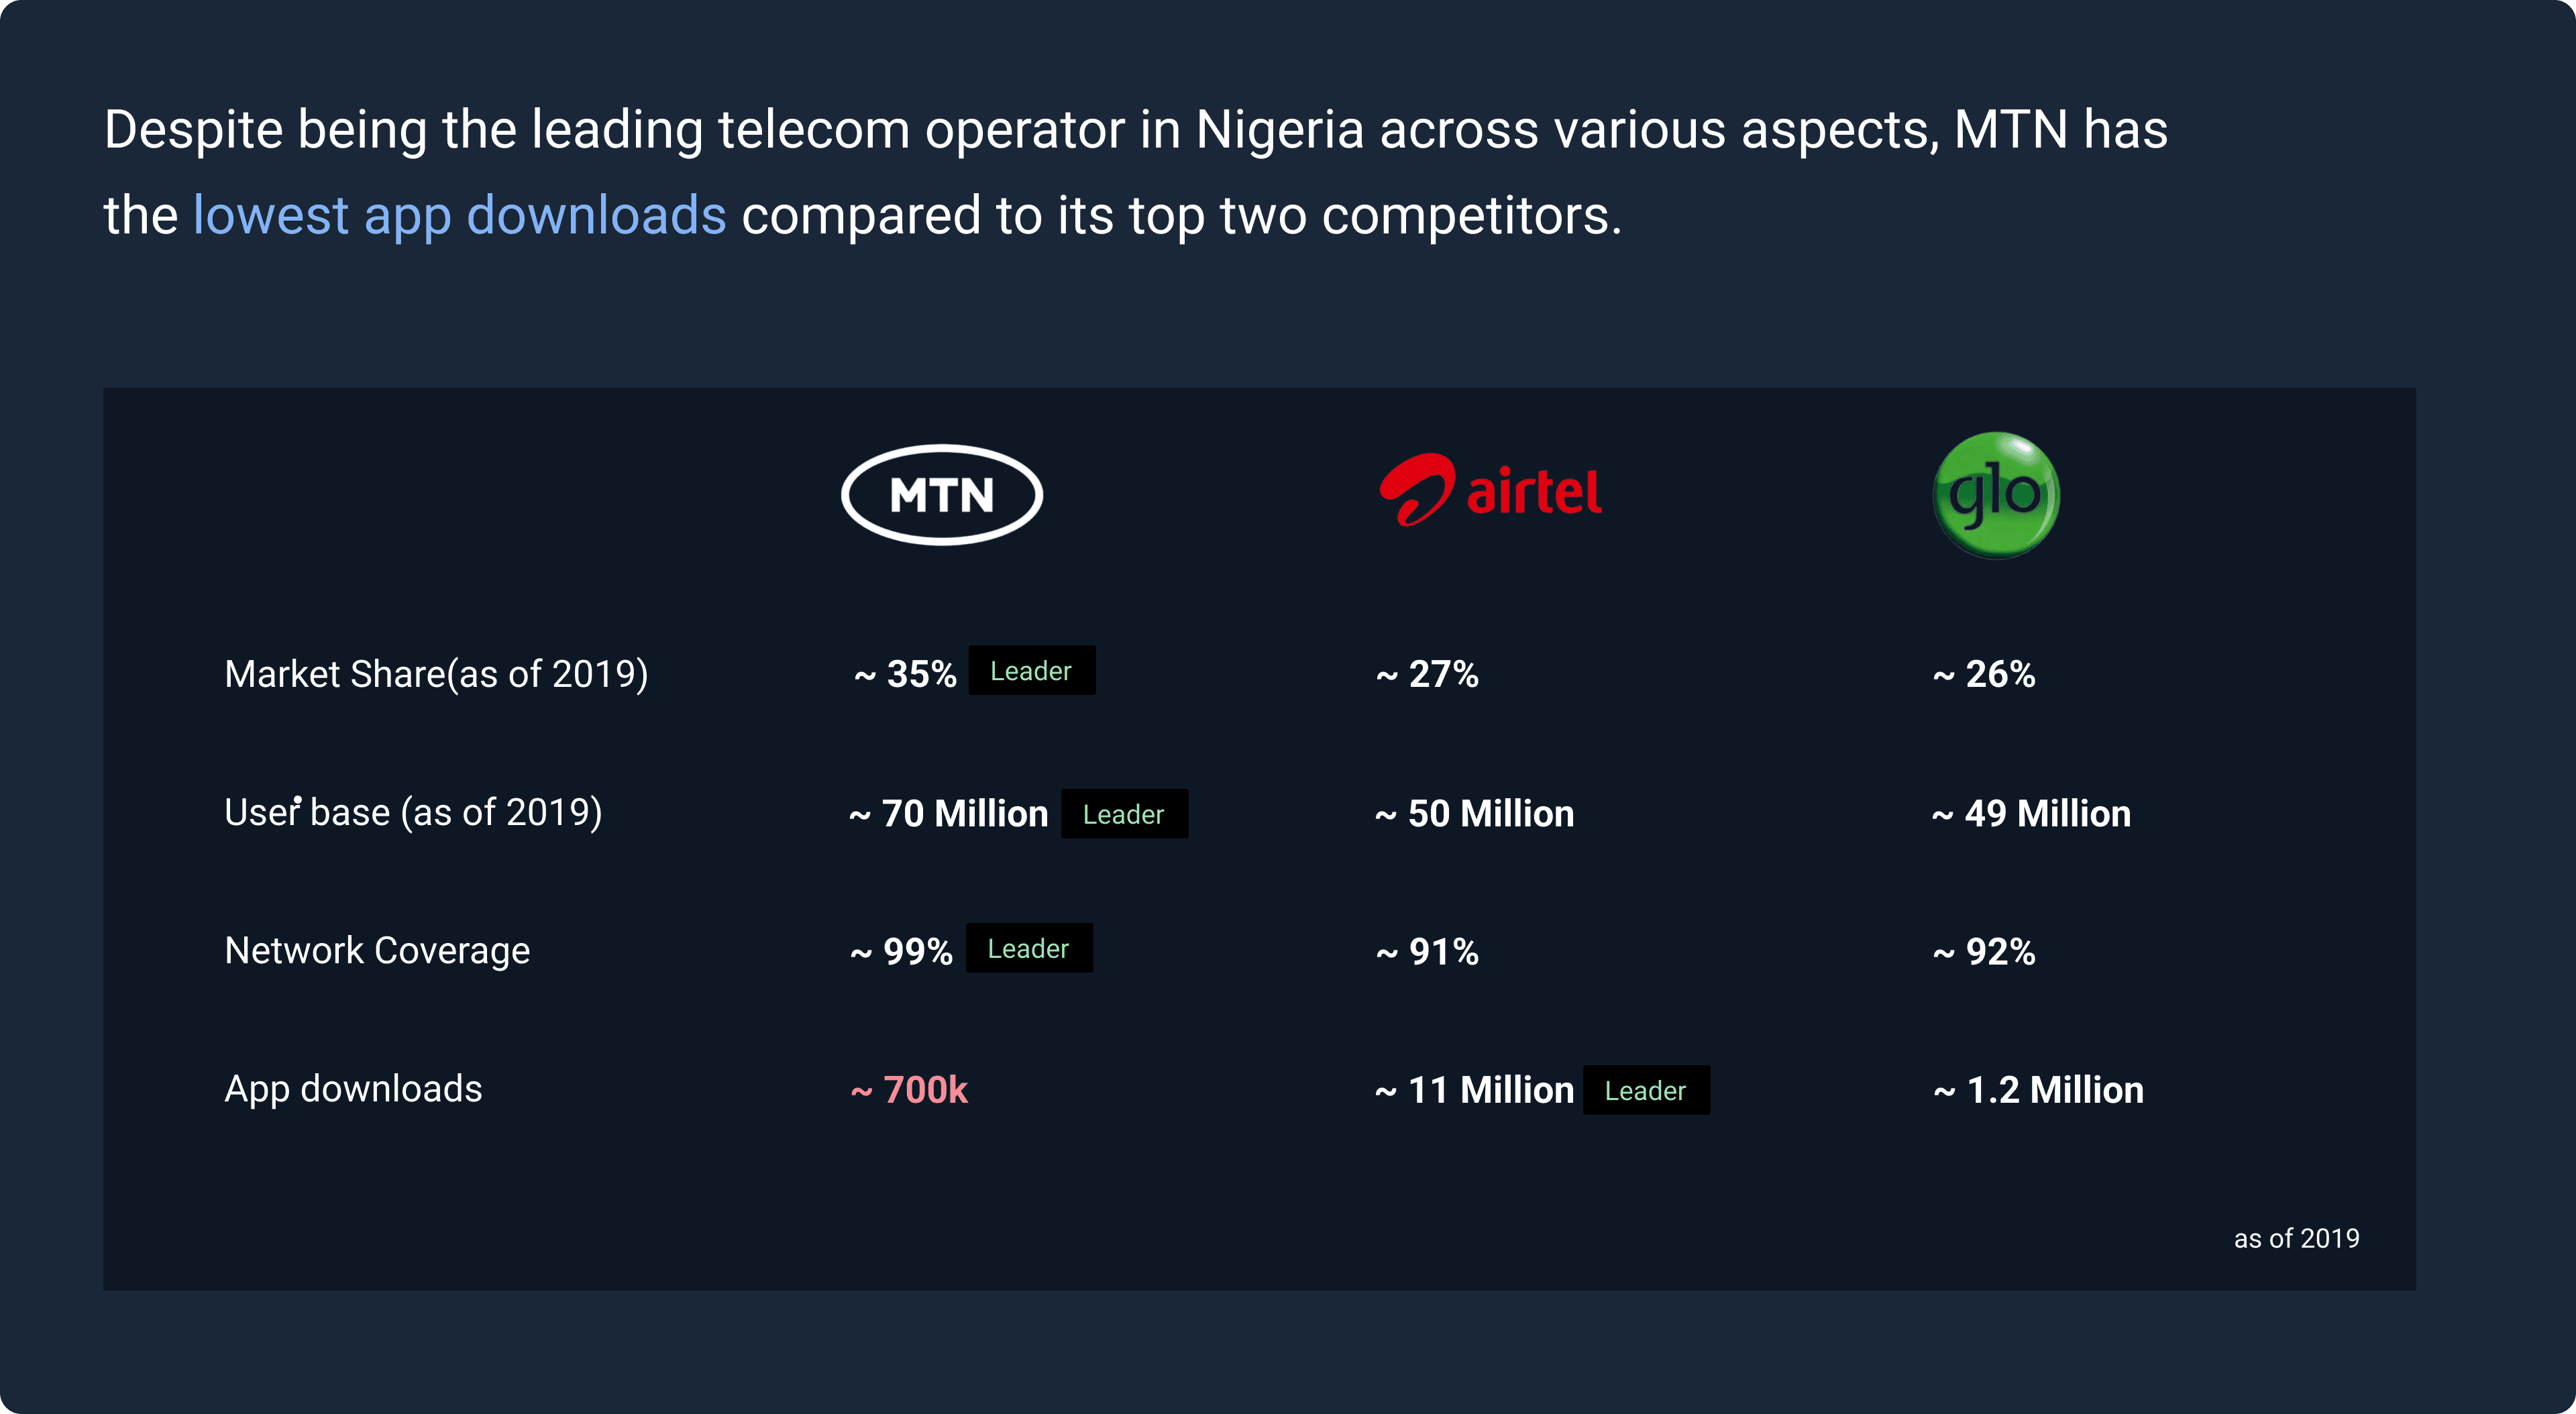Viewport: 2576px width, 1414px height.
Task: Select glo's 1.2 Million downloads value
Action: click(x=2038, y=1090)
